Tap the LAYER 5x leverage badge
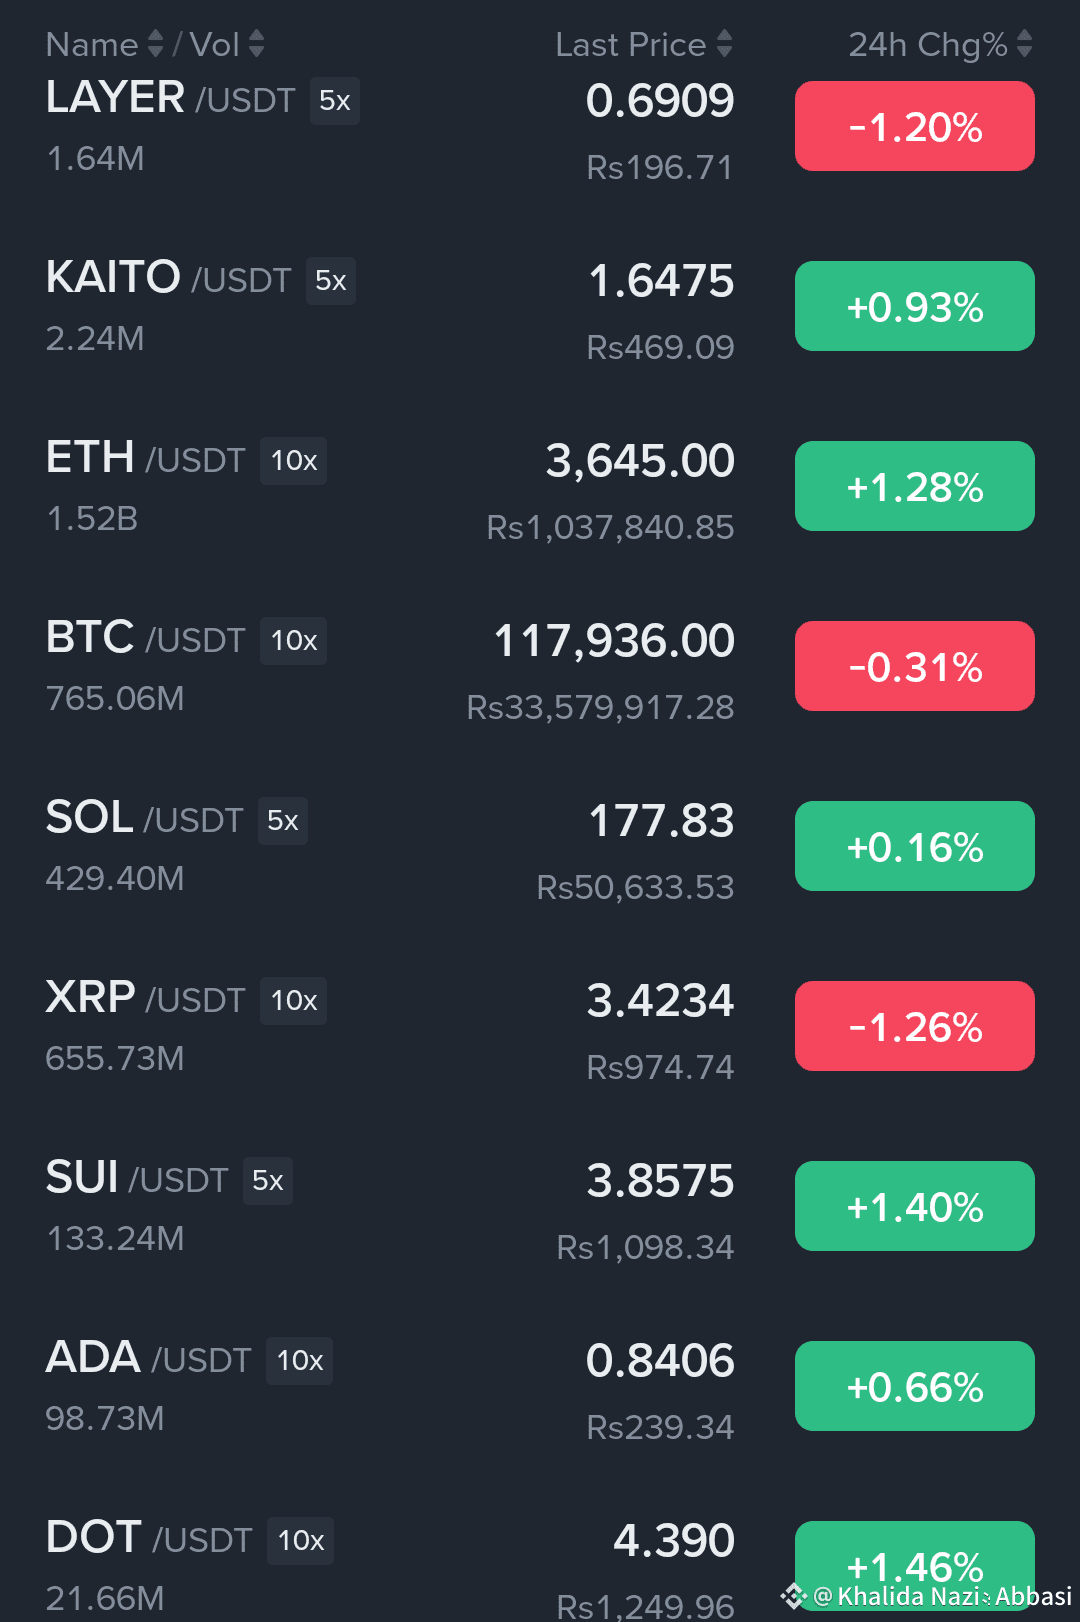Viewport: 1080px width, 1622px height. [335, 100]
